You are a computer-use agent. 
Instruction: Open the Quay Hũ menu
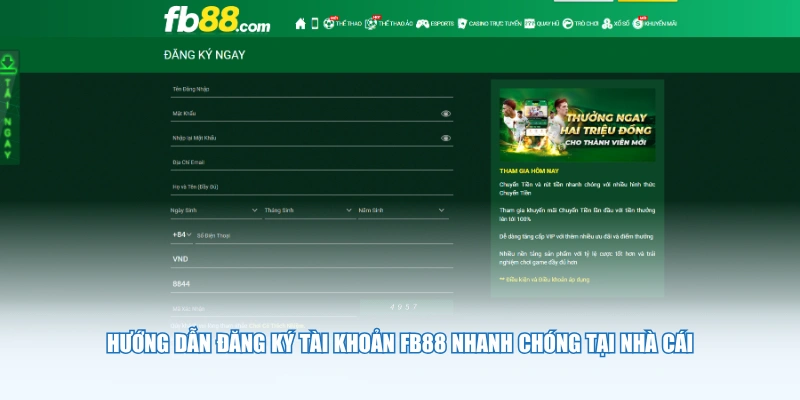(548, 23)
